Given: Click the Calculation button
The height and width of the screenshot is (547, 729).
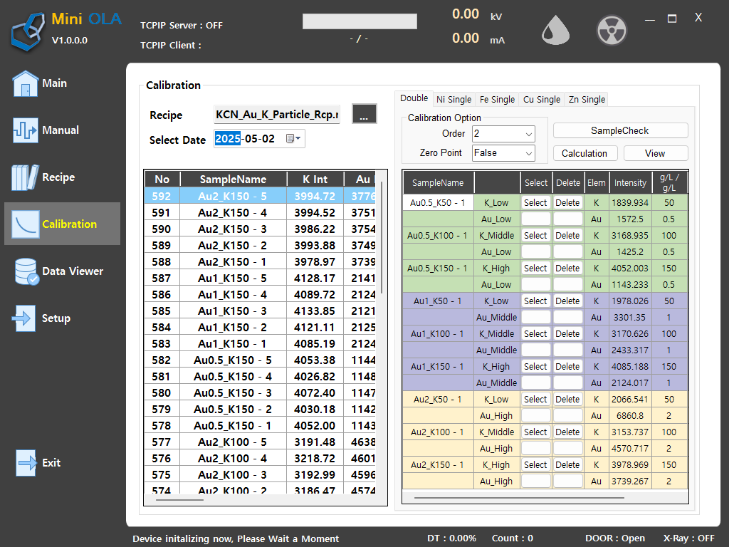Looking at the screenshot, I should [585, 153].
